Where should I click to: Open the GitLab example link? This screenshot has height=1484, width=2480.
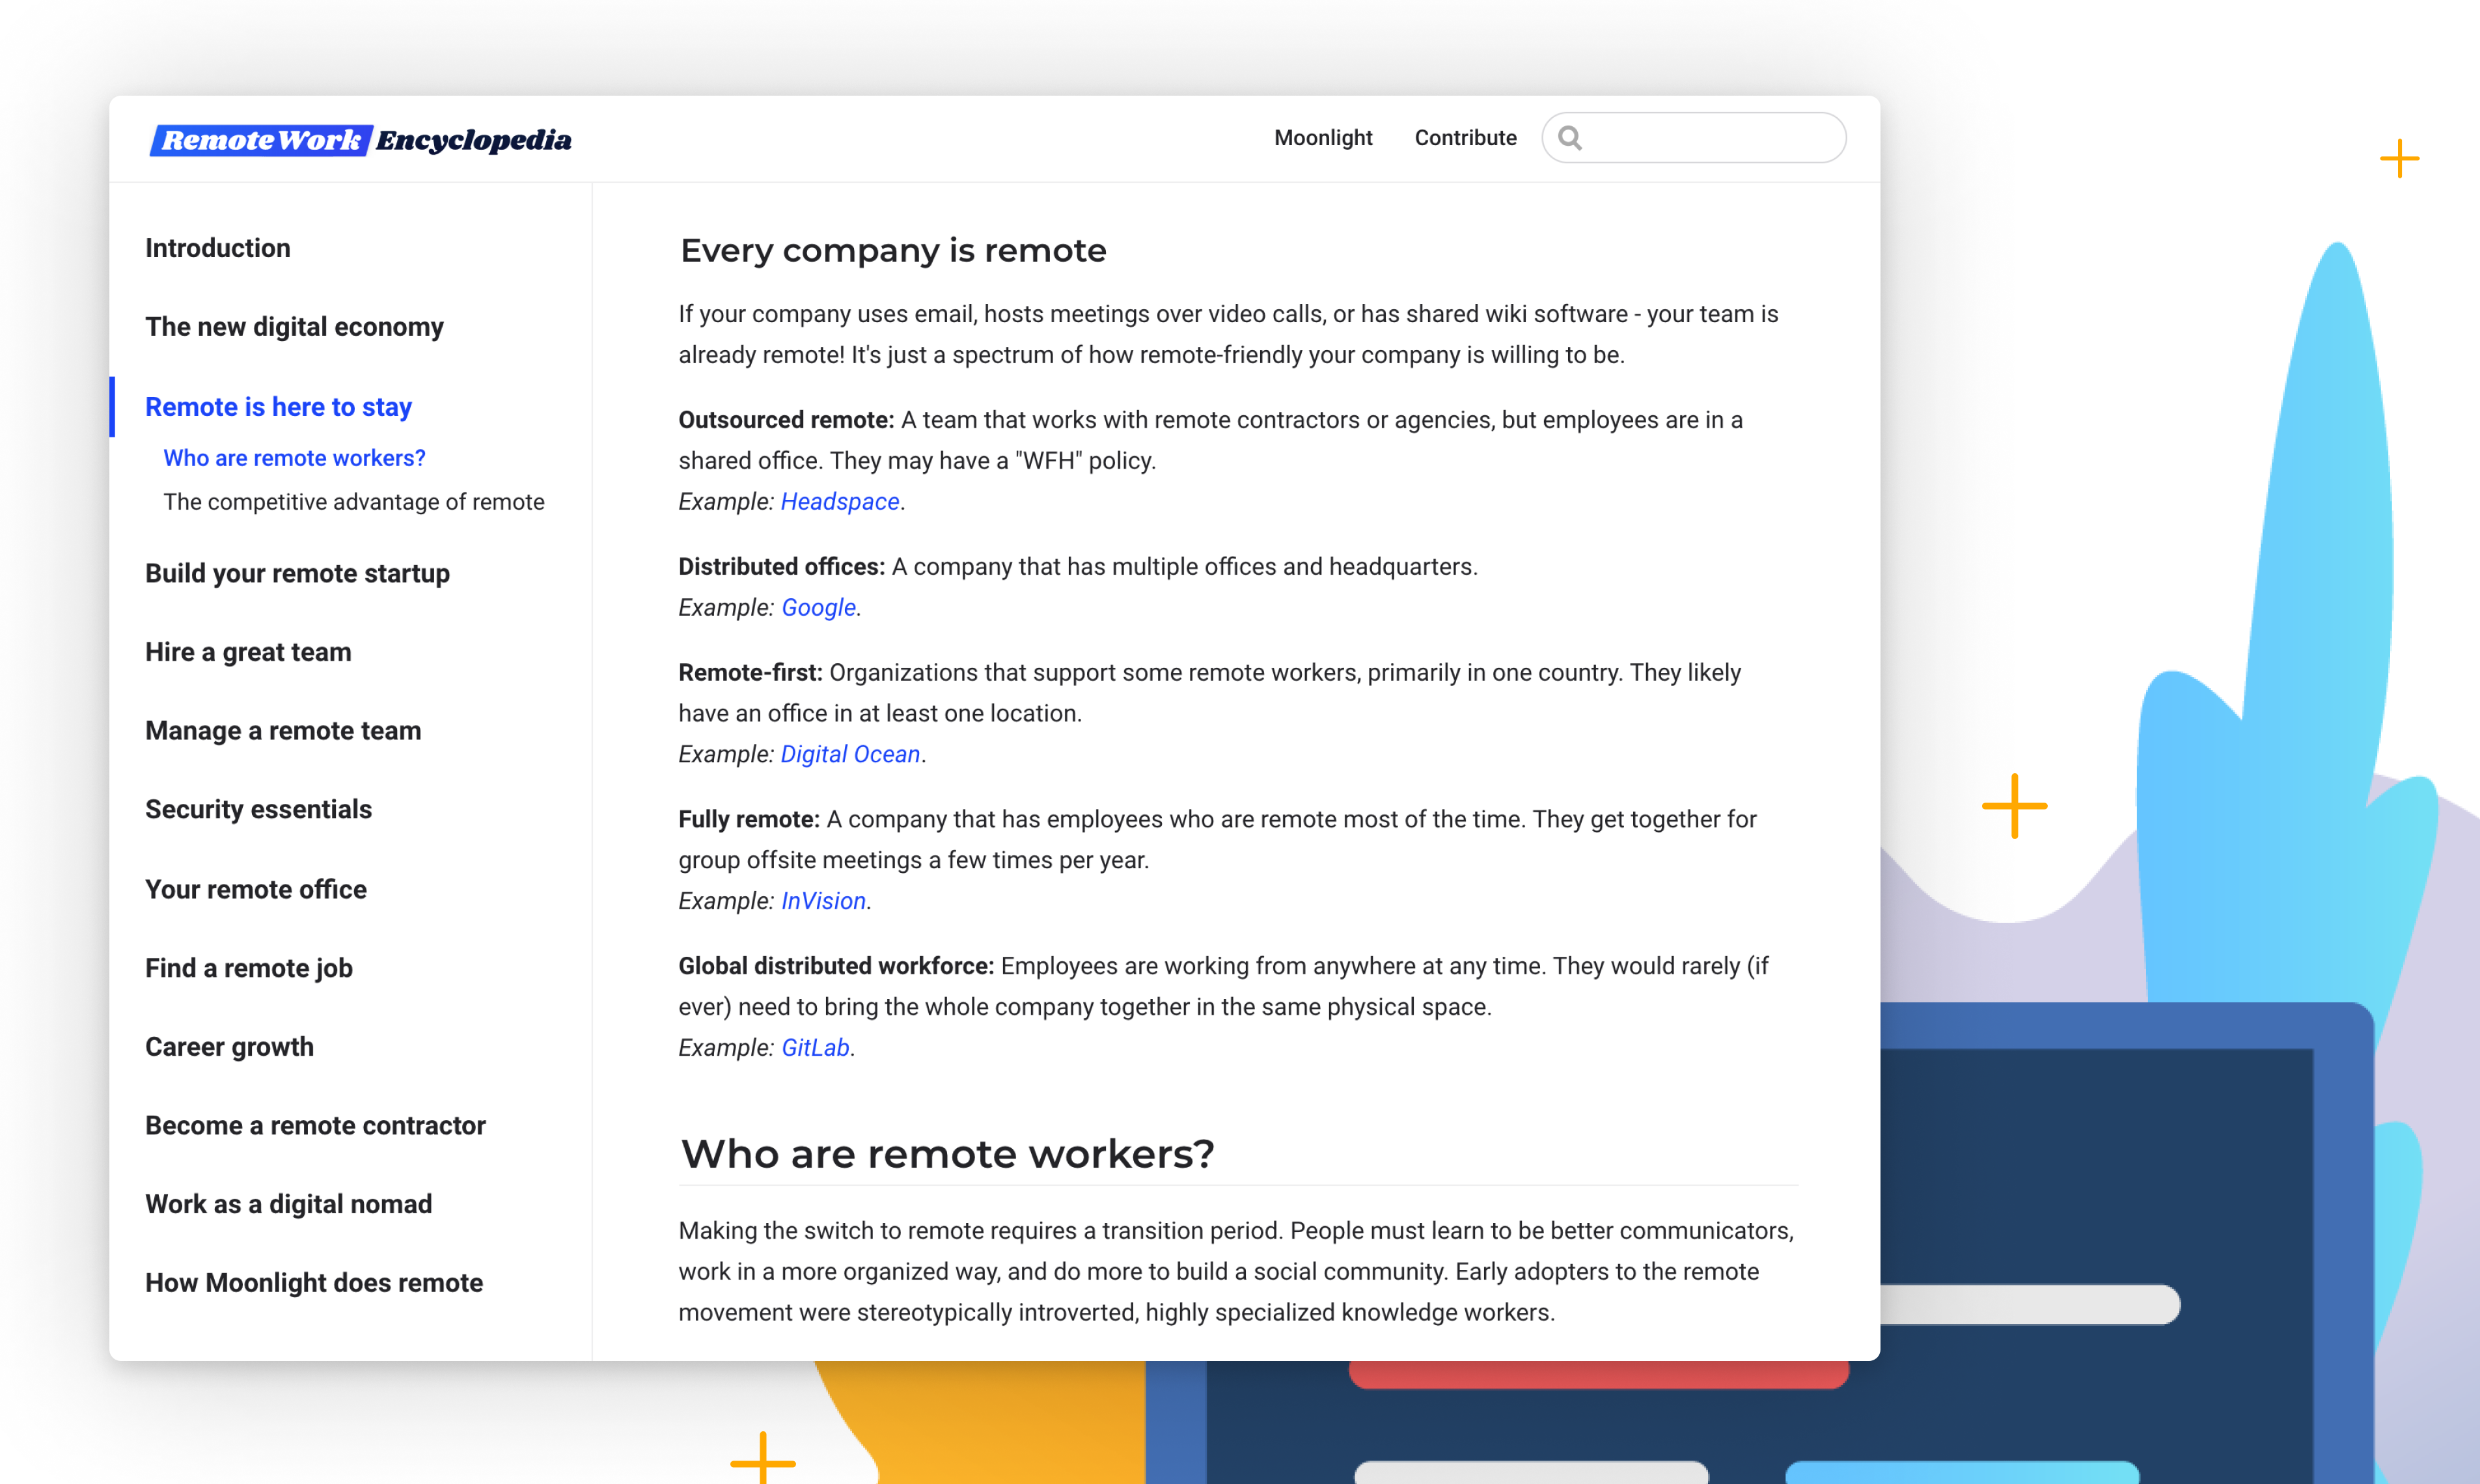point(816,1047)
